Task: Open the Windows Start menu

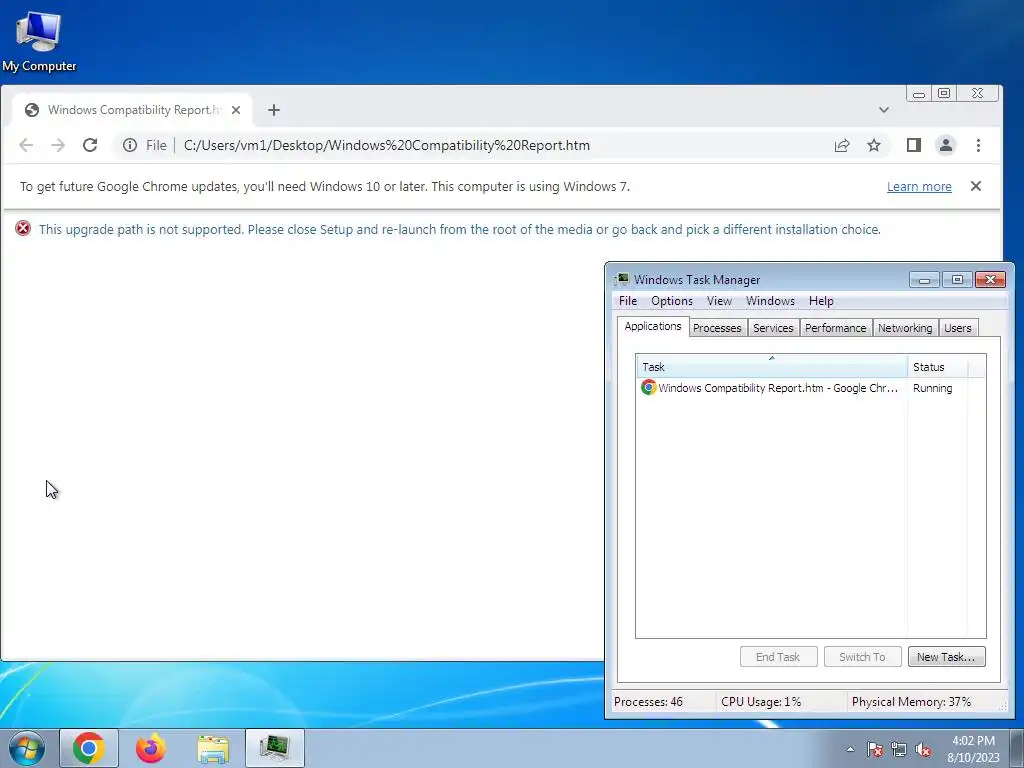Action: click(x=26, y=748)
